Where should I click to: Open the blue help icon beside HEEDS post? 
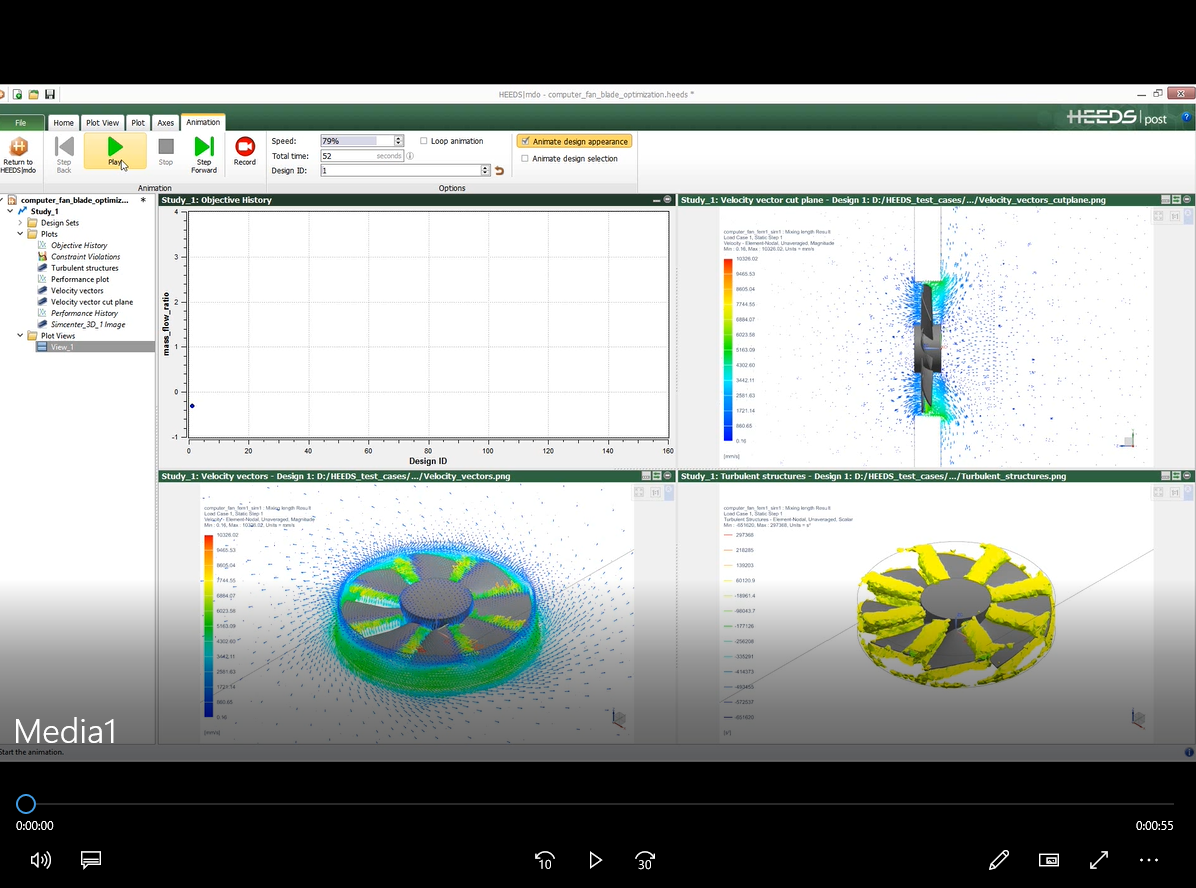coord(1186,117)
